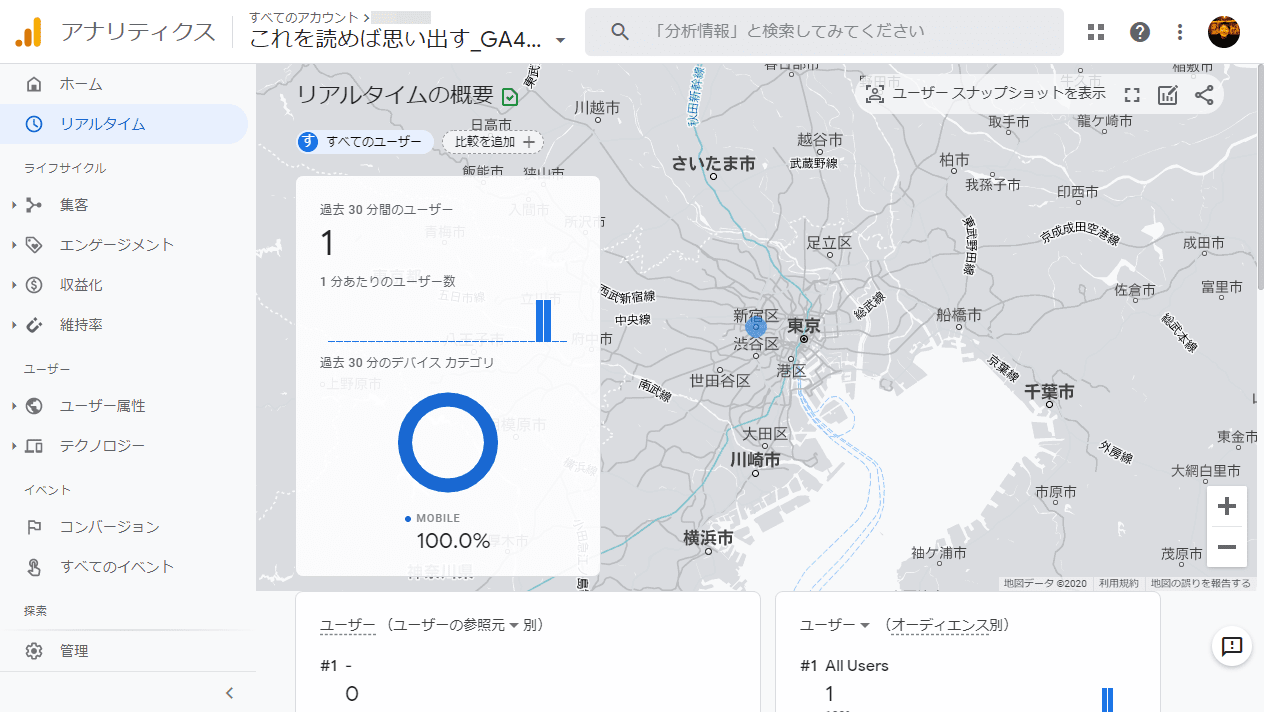This screenshot has height=712, width=1264.
Task: Open the more options vertical dots menu
Action: pos(1180,32)
